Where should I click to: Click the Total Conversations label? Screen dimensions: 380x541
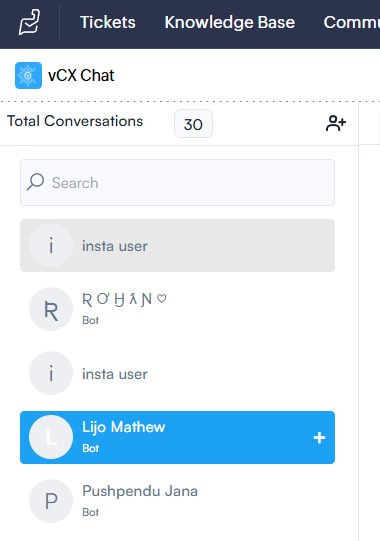pos(75,121)
